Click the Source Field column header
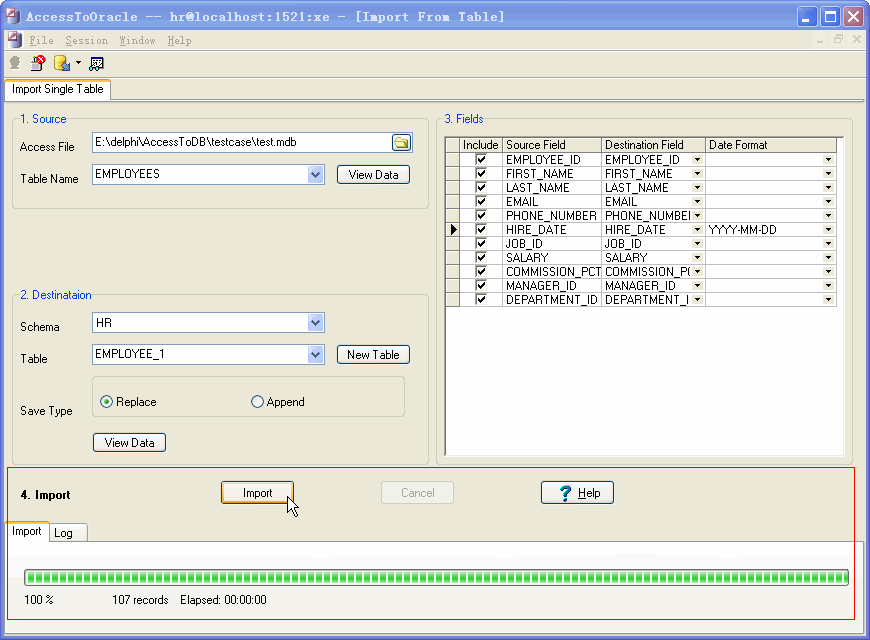The image size is (870, 640). (x=552, y=145)
